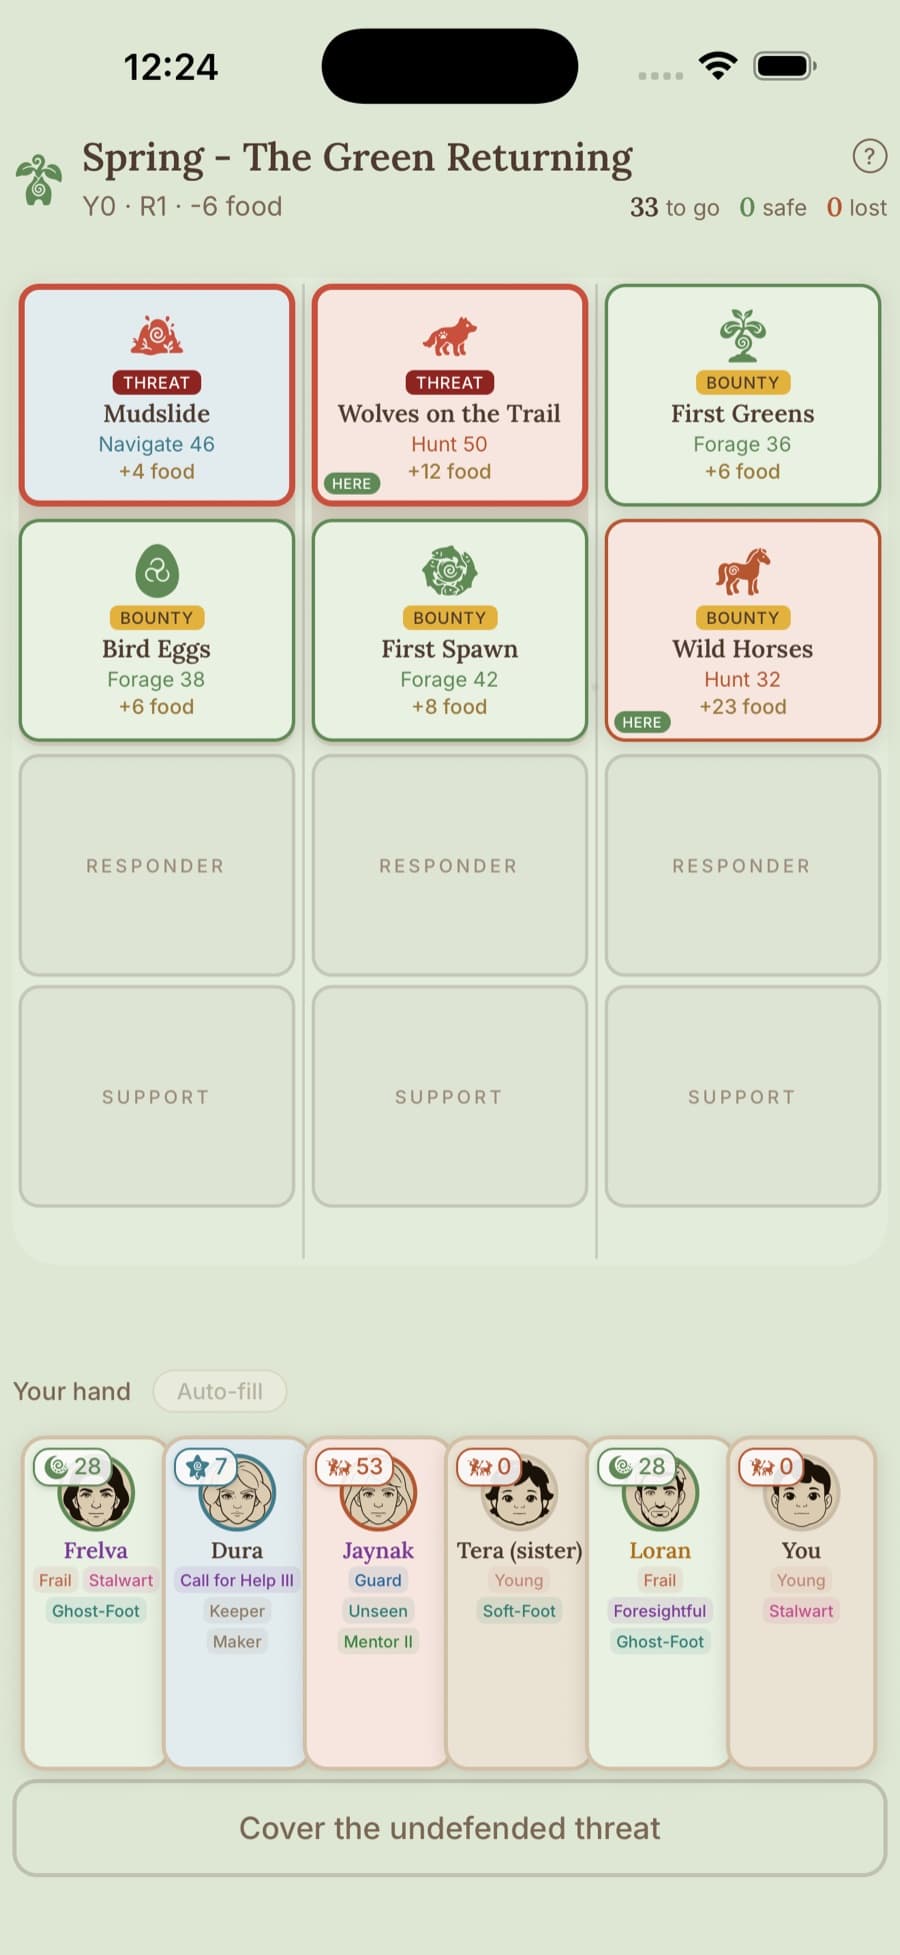Open the help question mark icon

[869, 156]
